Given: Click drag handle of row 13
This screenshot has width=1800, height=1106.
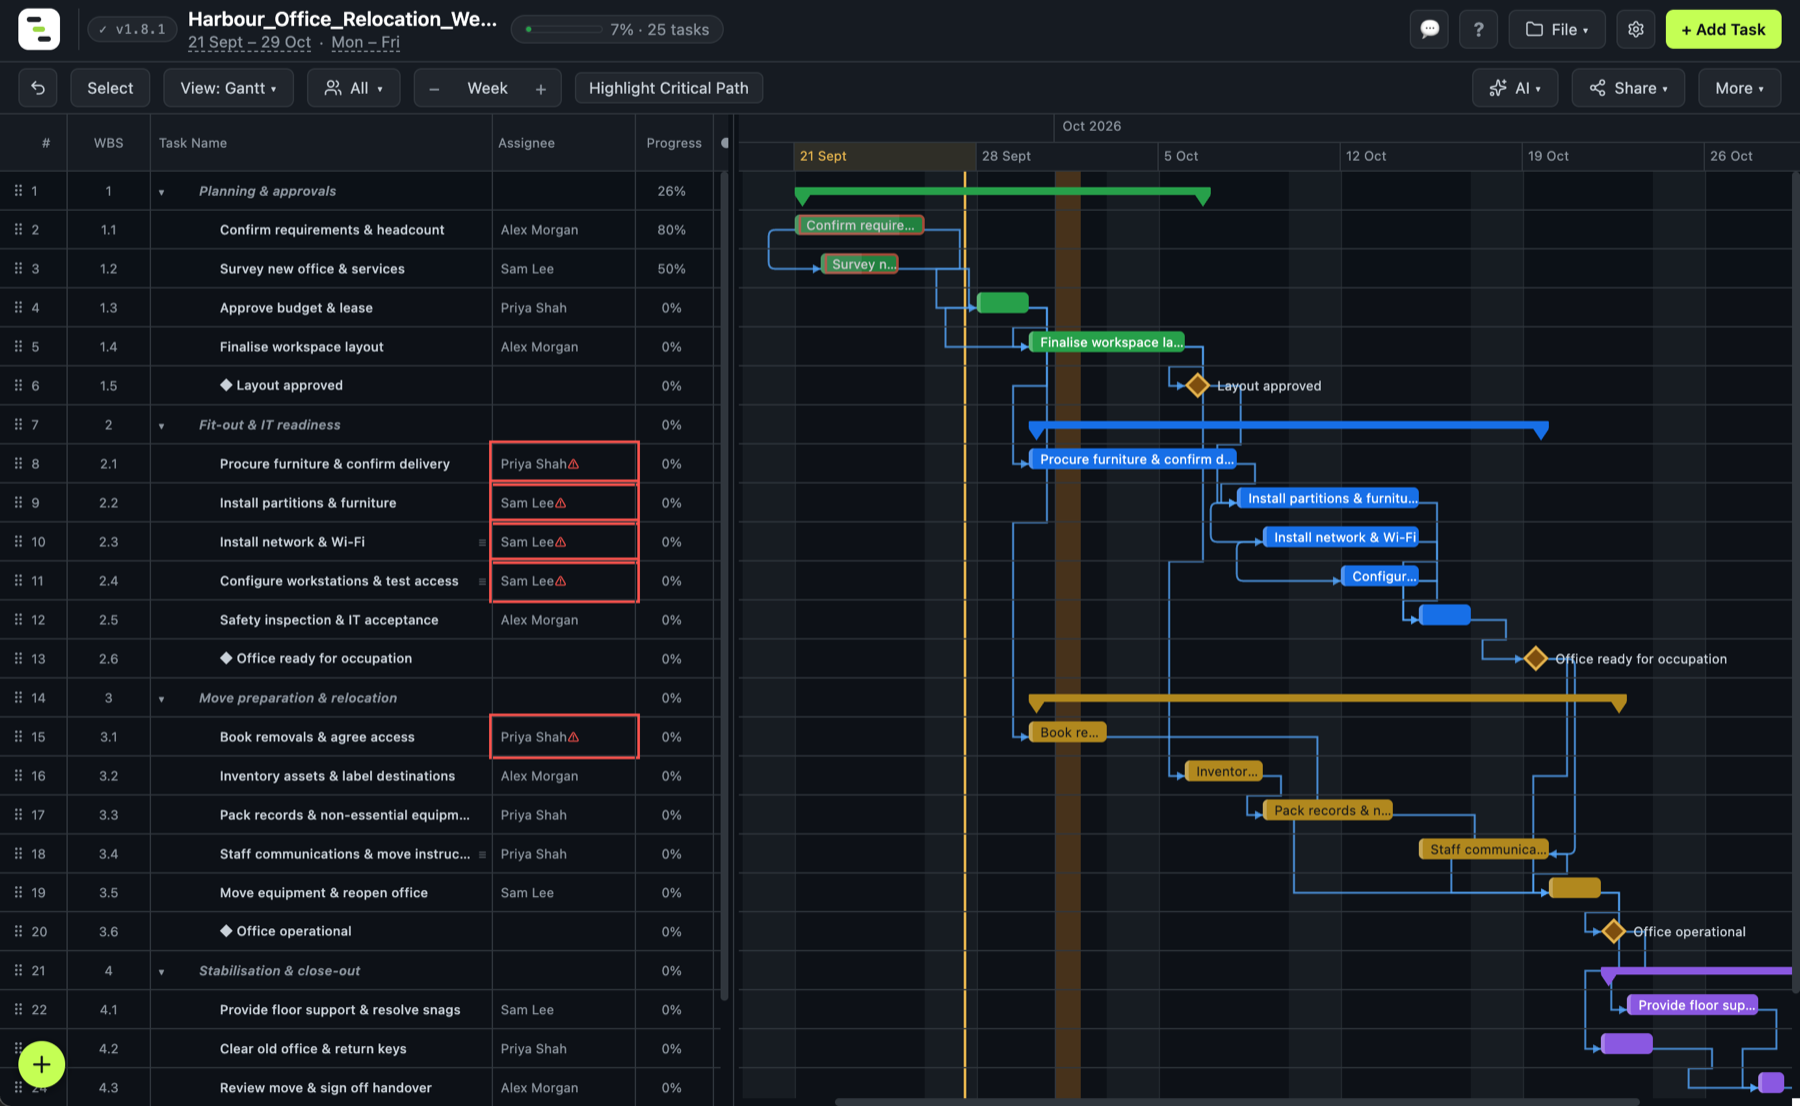Looking at the screenshot, I should pos(18,658).
